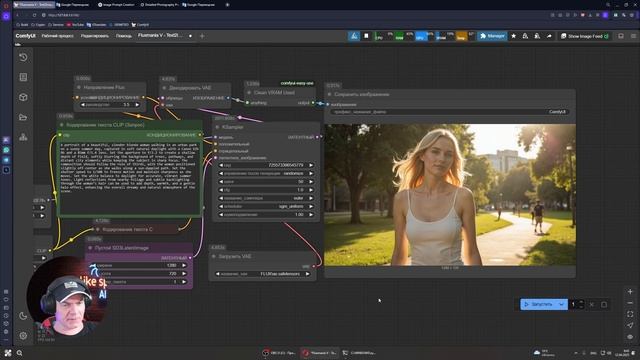
Task: Collapse the KSampler node header dot
Action: 217,127
